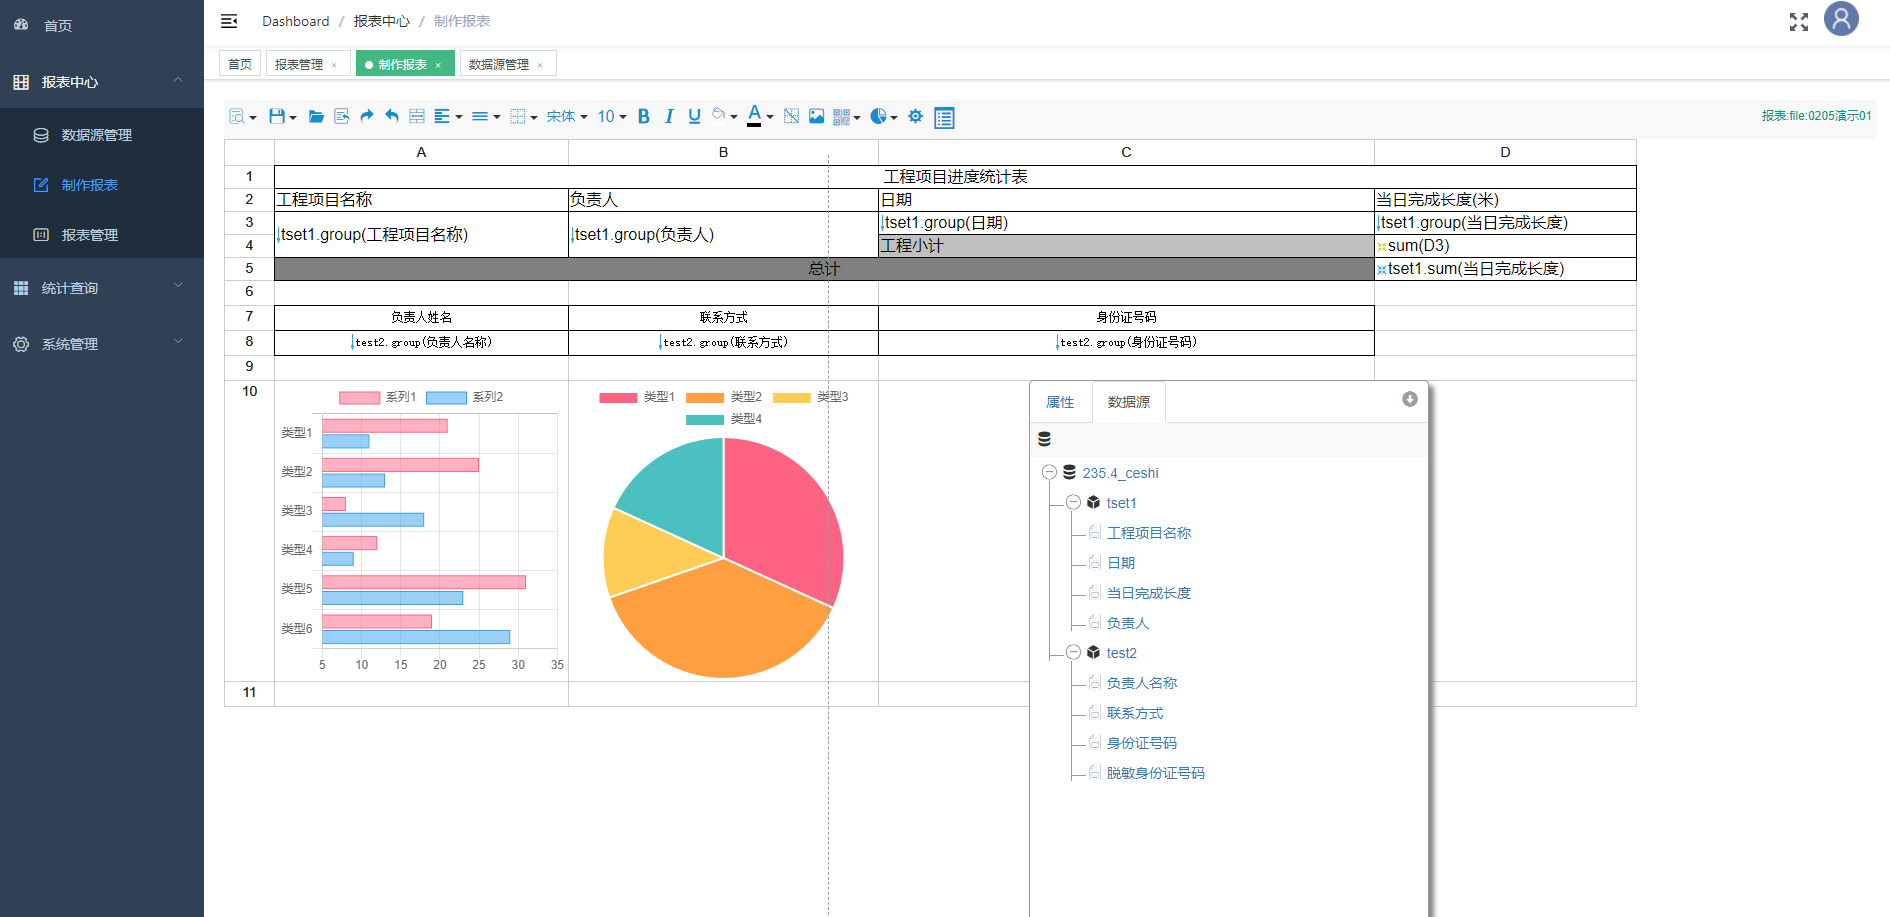Open report file with the folder icon
Screen dimensions: 1890x917
pos(316,117)
